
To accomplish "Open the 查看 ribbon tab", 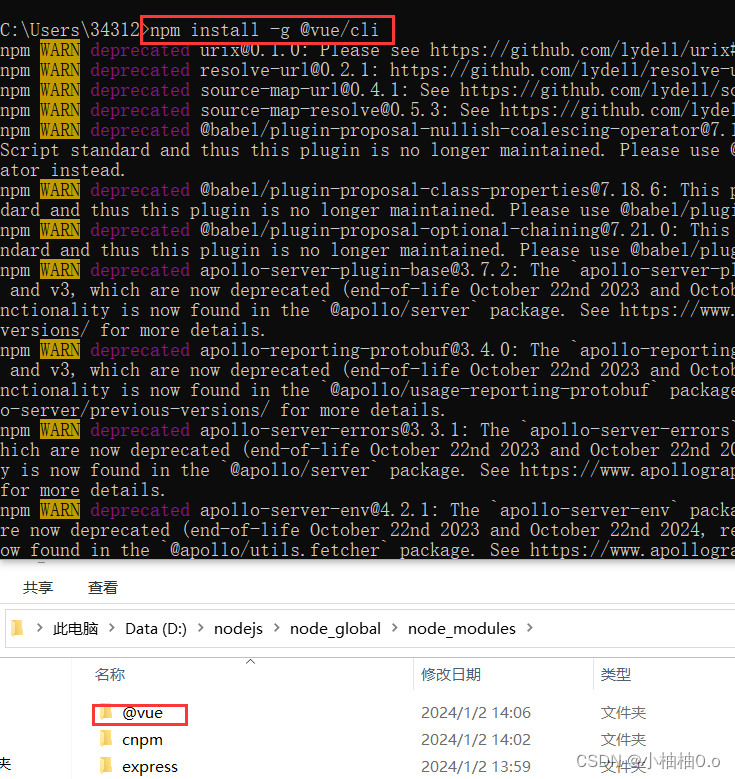I will [103, 588].
